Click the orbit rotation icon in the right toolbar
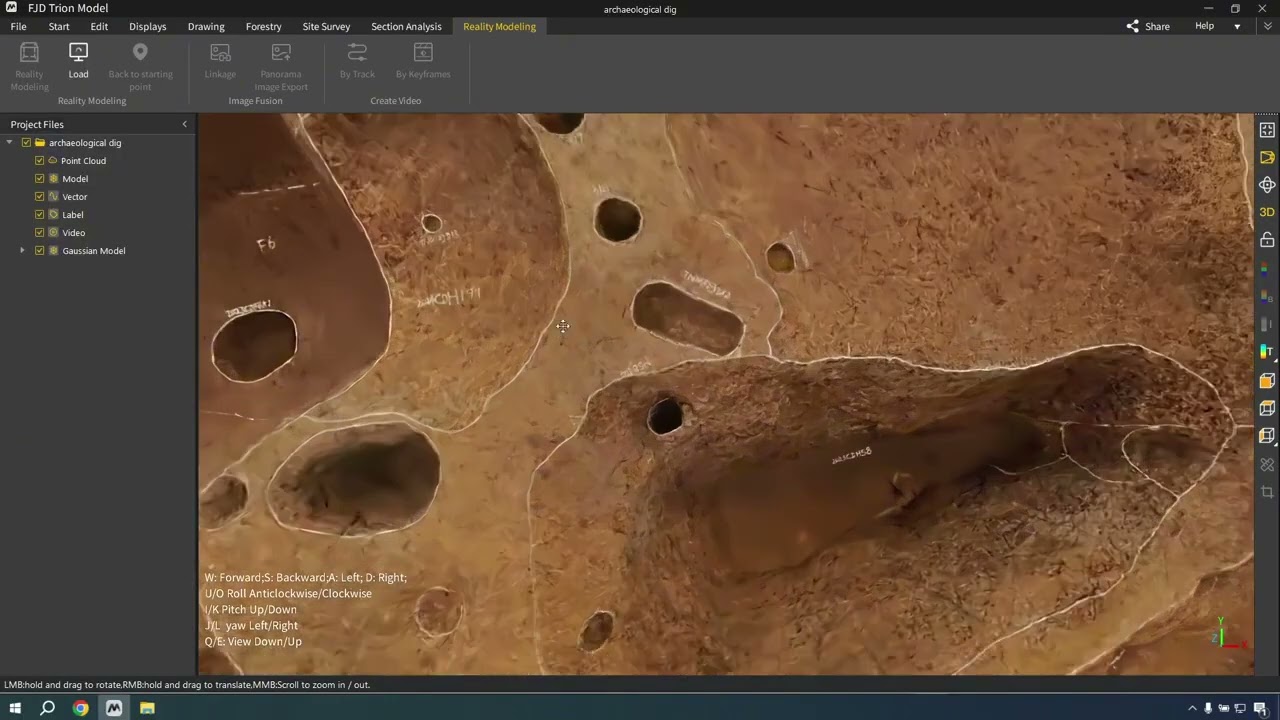This screenshot has height=720, width=1280. coord(1267,185)
